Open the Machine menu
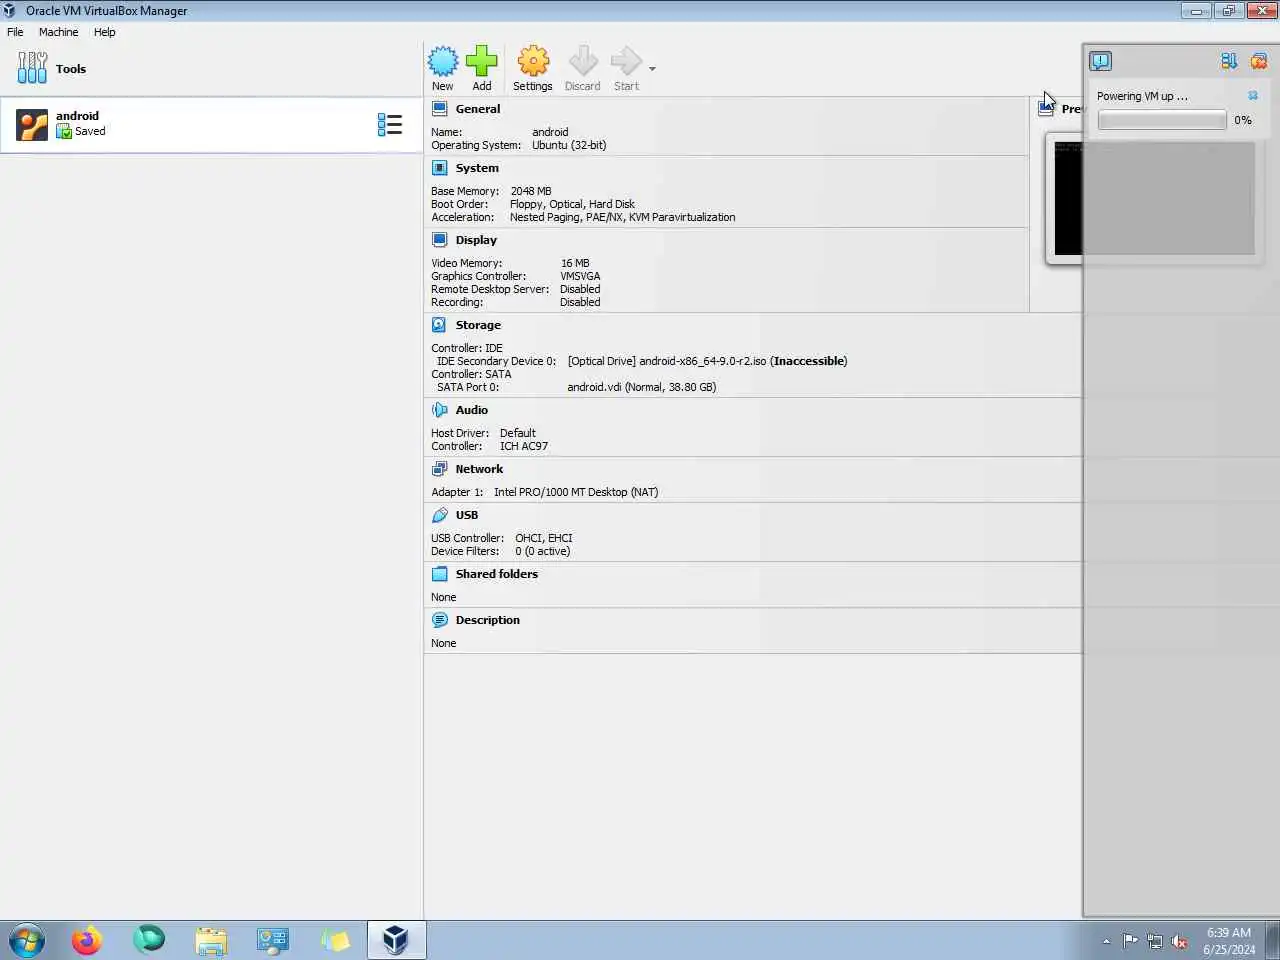Screen dimensions: 1280x960 [x=58, y=32]
